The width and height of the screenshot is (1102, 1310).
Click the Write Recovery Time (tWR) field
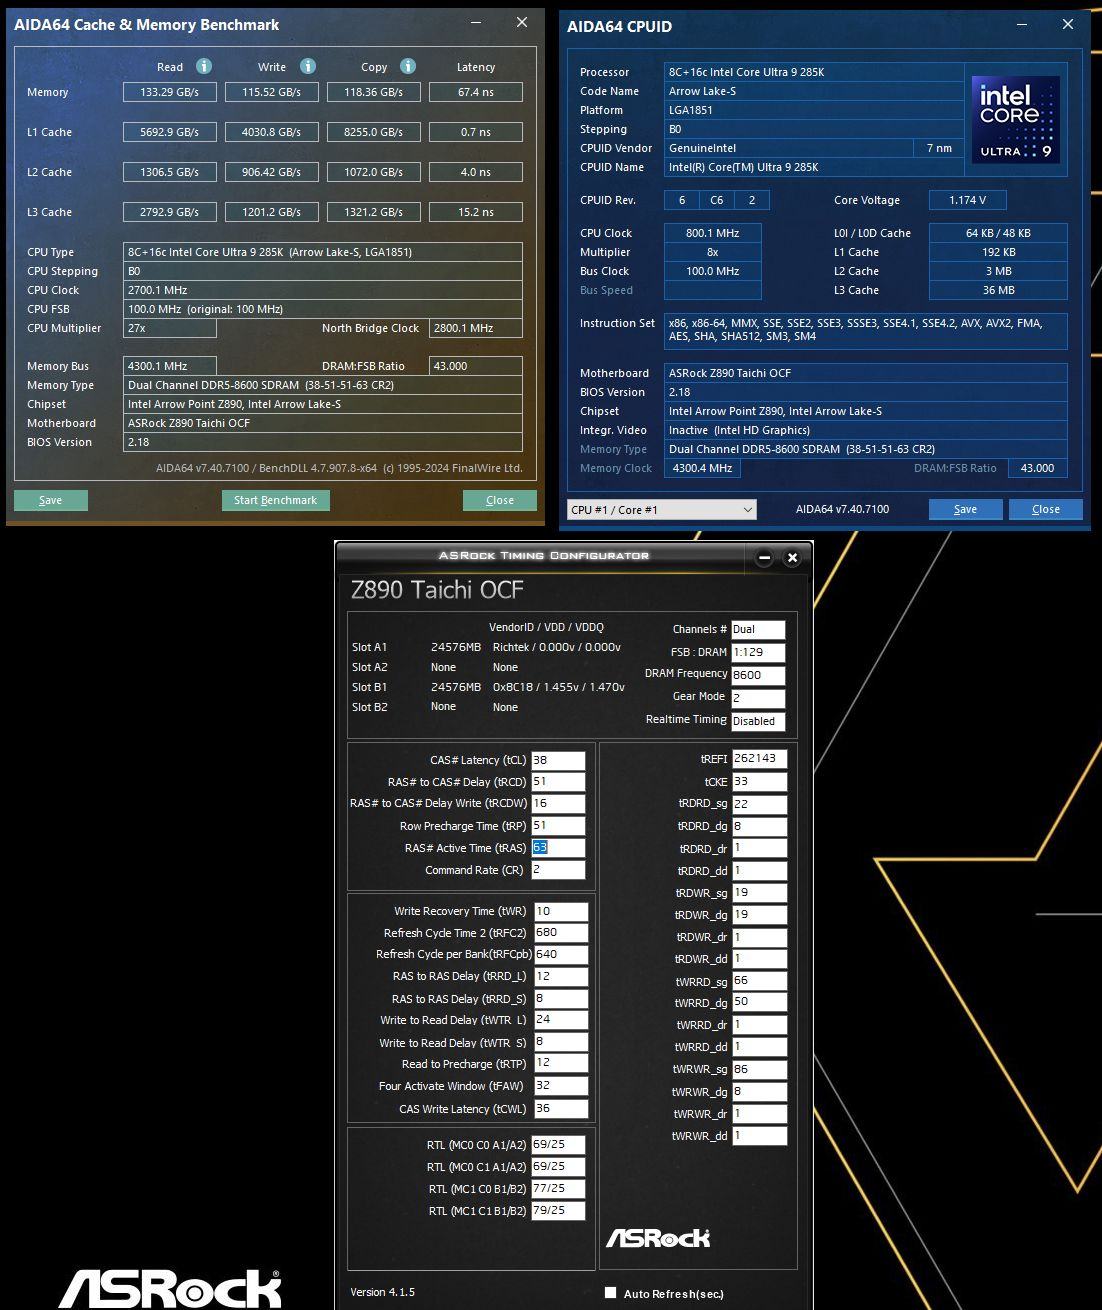pyautogui.click(x=561, y=911)
